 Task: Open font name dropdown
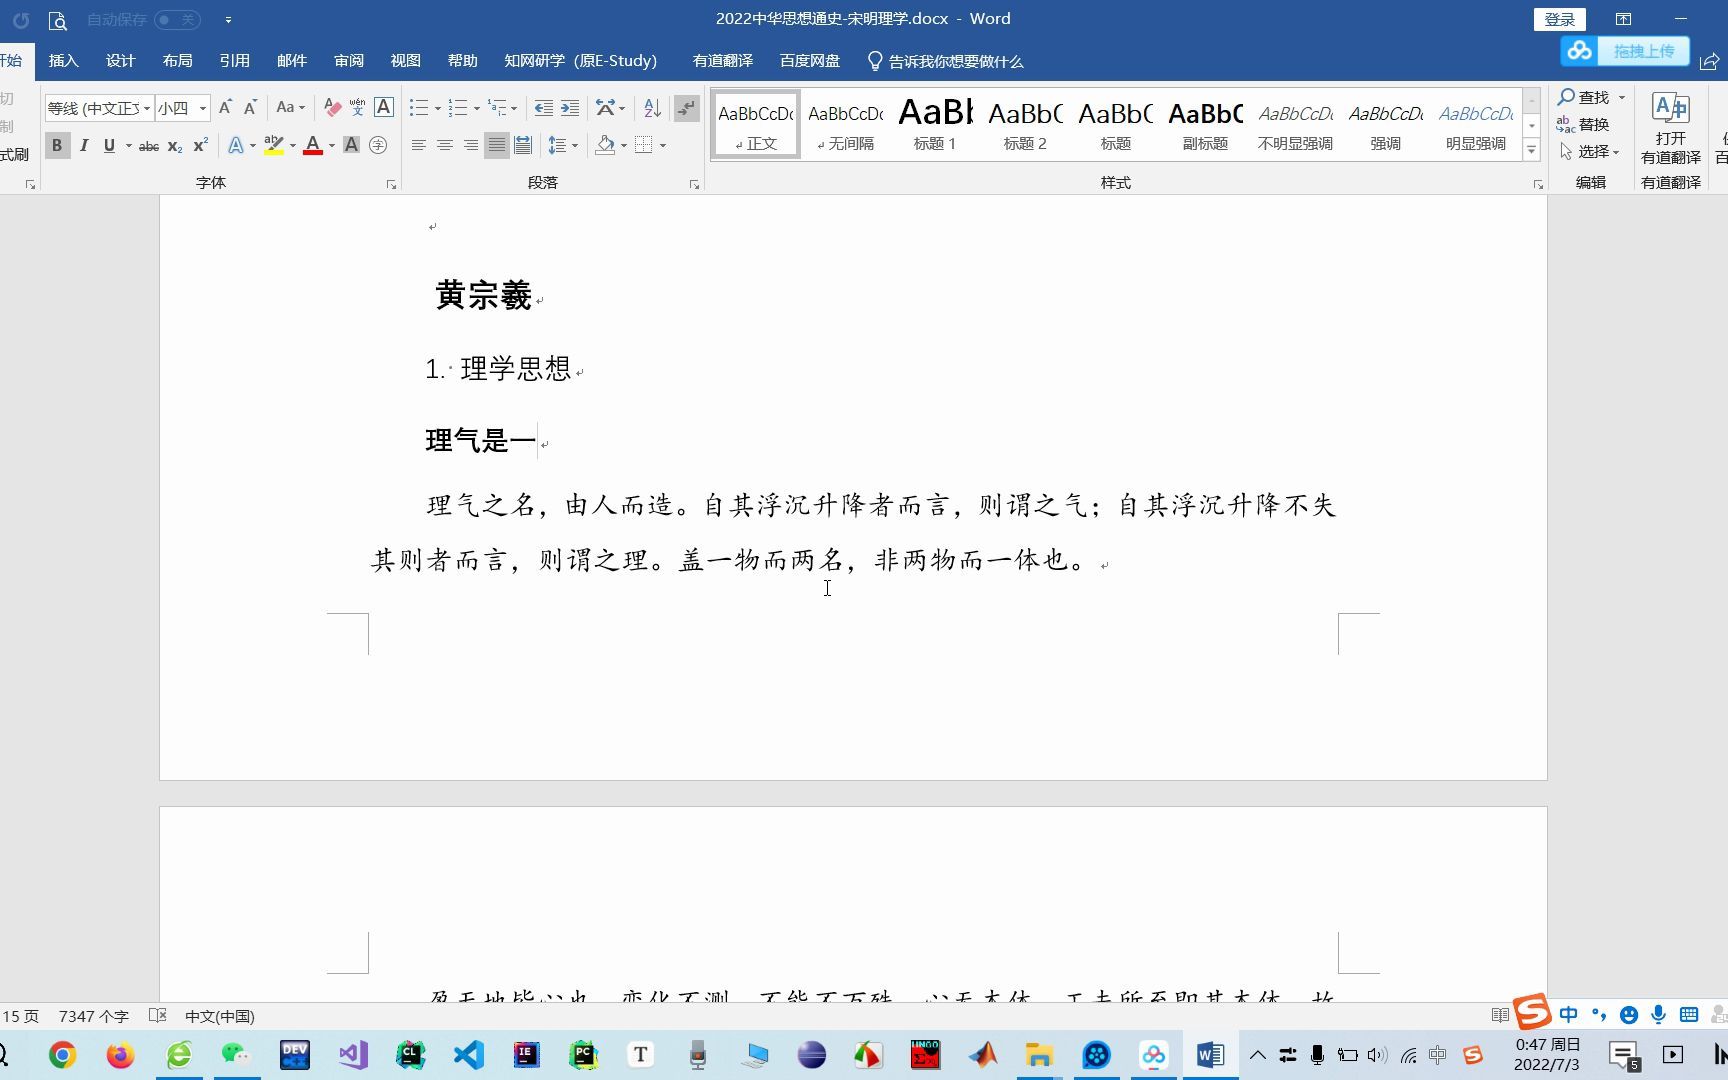point(147,108)
